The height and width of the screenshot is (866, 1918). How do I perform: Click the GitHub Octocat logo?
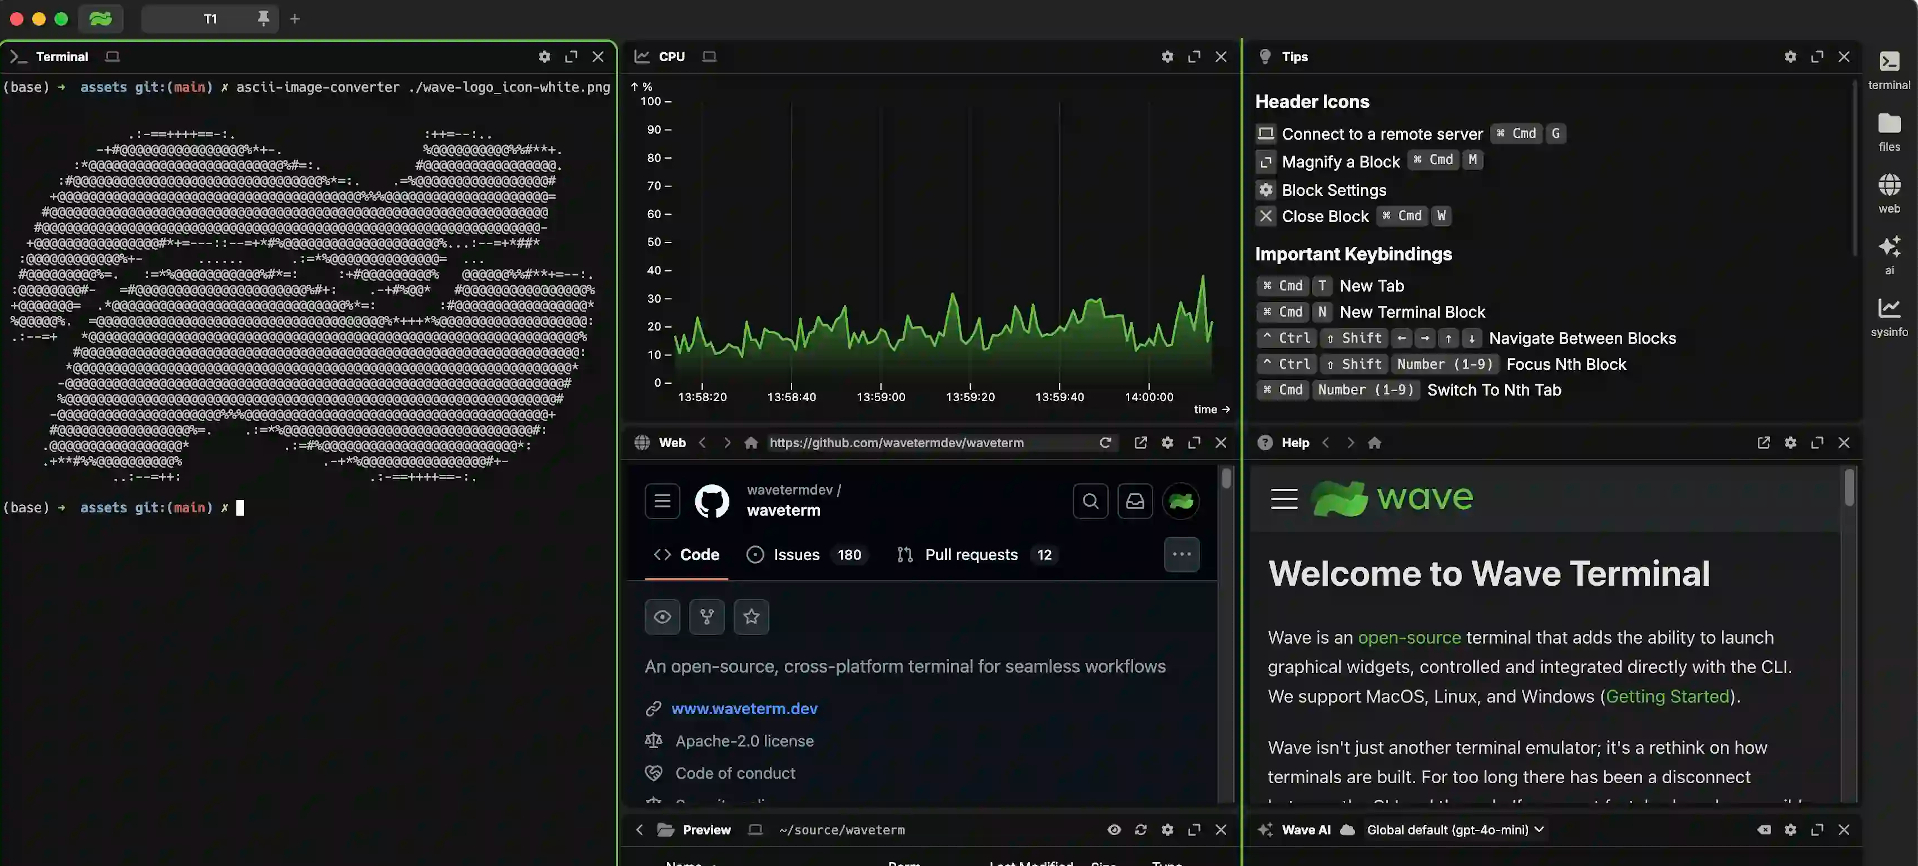[x=712, y=501]
